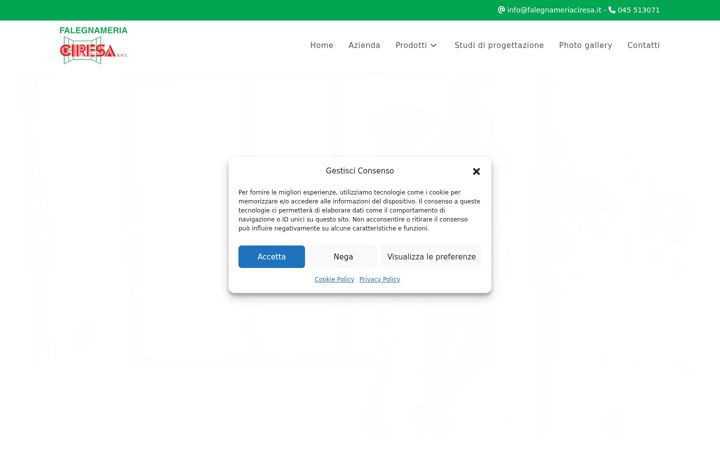Open the Photo gallery page

pyautogui.click(x=585, y=45)
